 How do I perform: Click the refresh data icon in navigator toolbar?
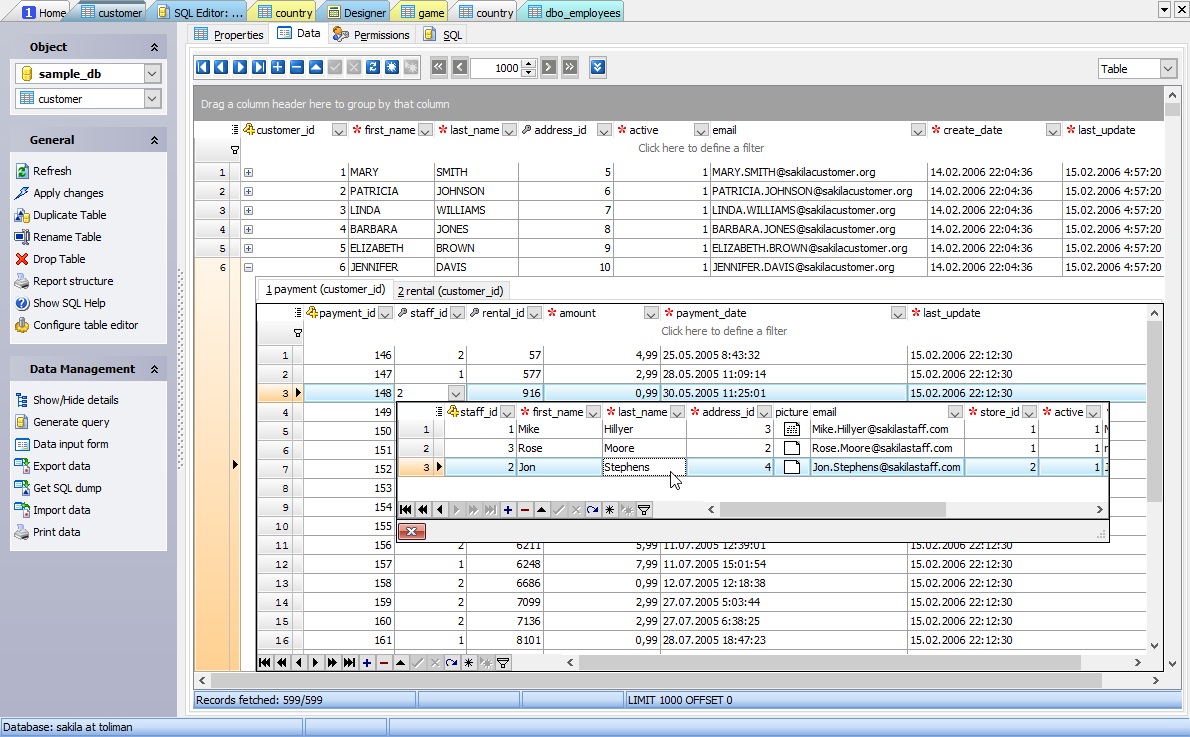pos(373,68)
